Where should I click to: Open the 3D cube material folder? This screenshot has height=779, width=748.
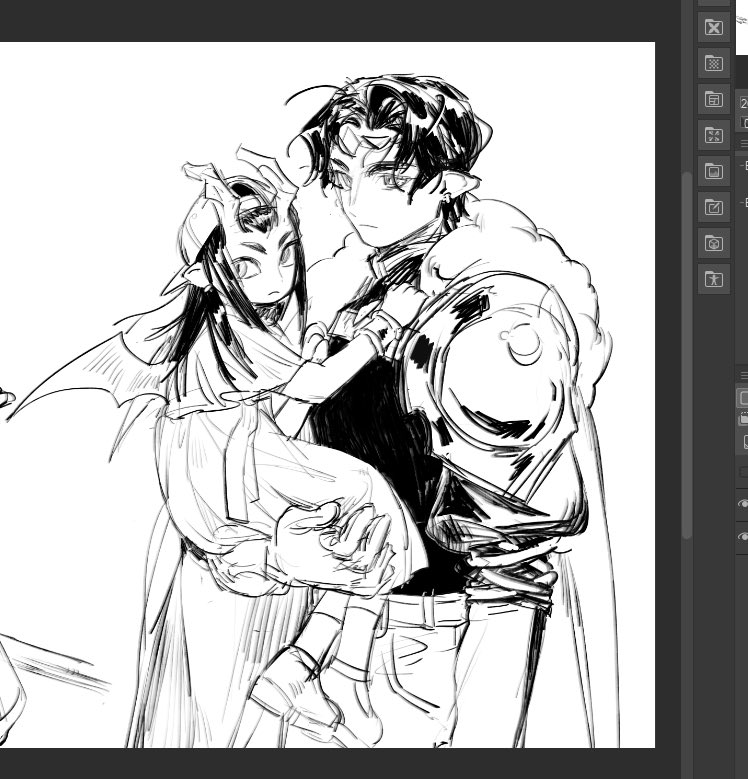click(x=714, y=243)
